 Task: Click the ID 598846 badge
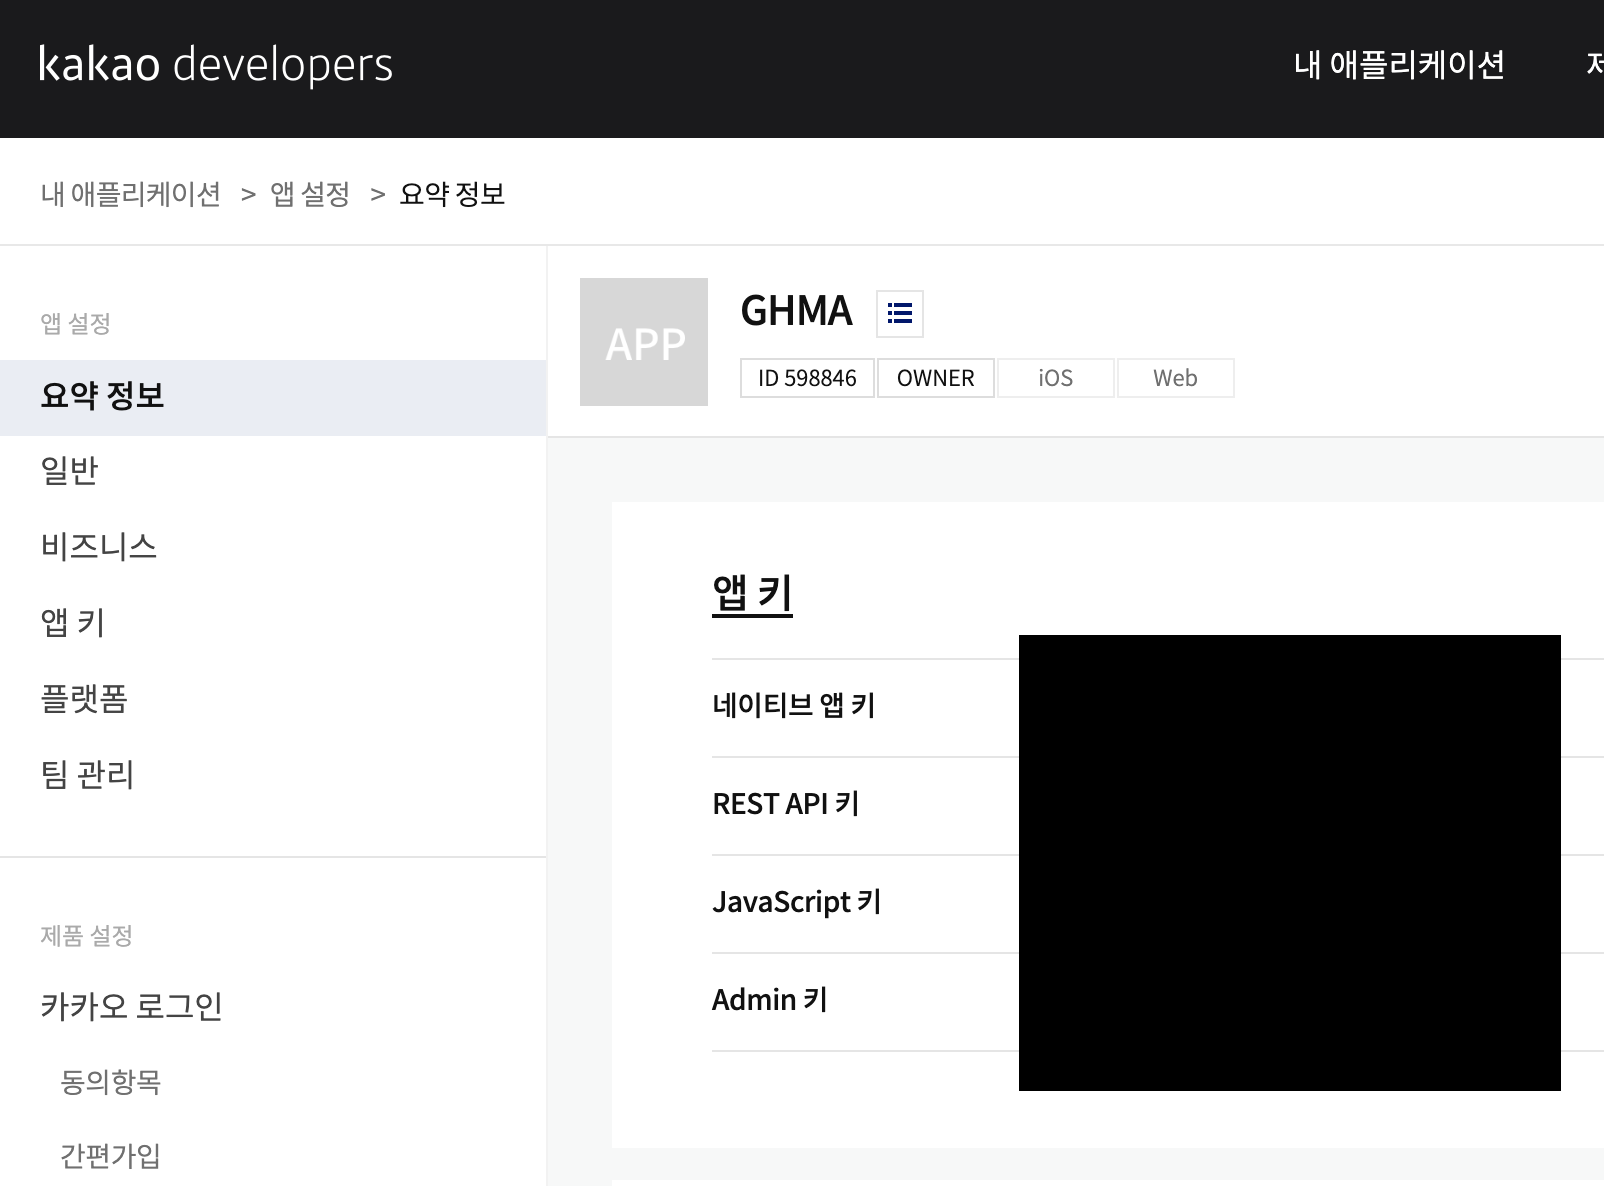click(807, 378)
